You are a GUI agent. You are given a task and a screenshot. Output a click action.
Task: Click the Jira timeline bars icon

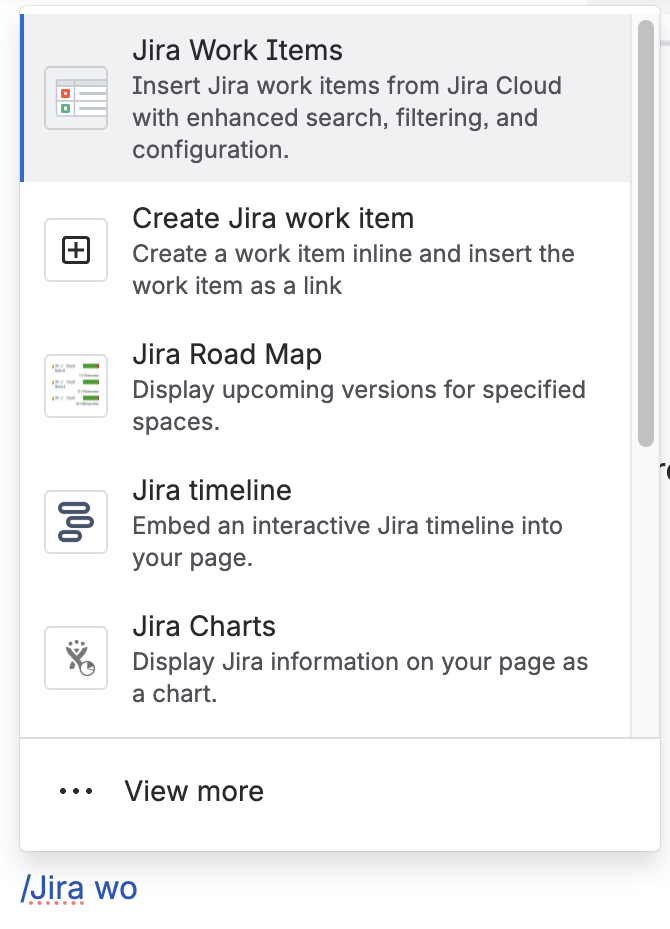point(76,522)
